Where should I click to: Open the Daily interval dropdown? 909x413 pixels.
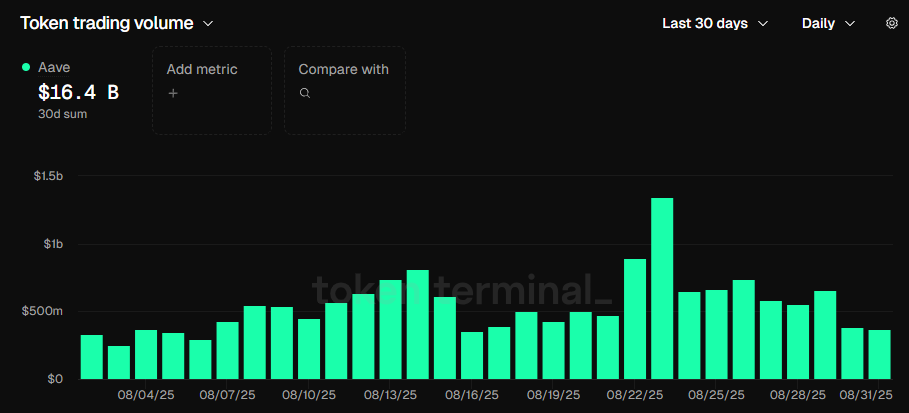[x=828, y=23]
